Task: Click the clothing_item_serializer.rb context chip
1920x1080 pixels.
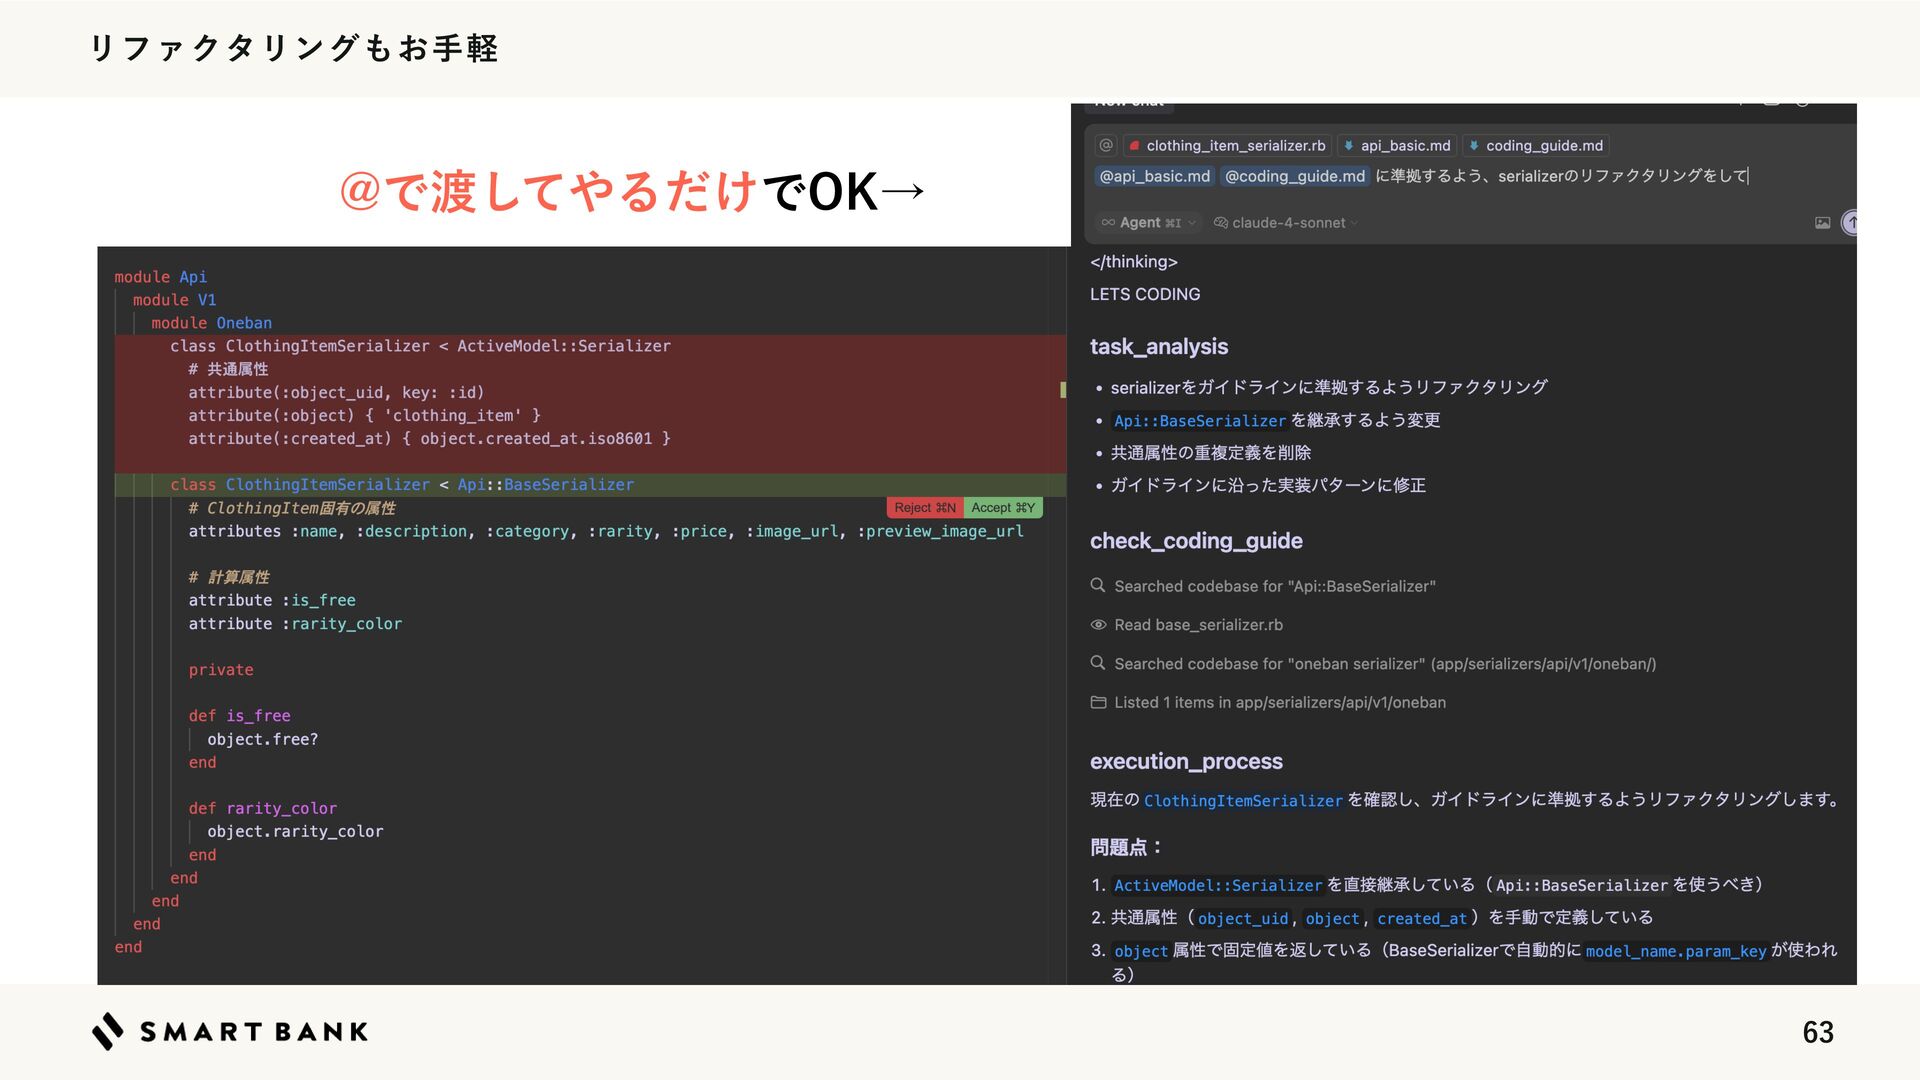Action: (x=1227, y=146)
